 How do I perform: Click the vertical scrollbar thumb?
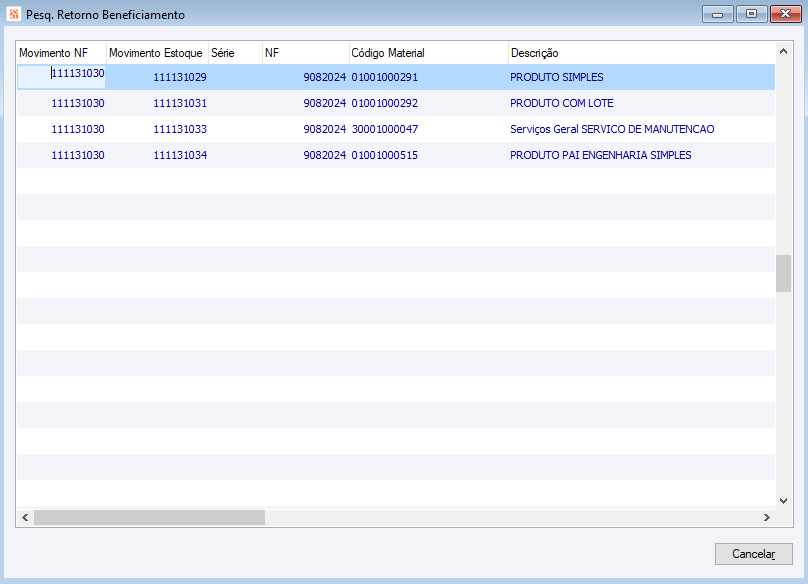[x=783, y=273]
